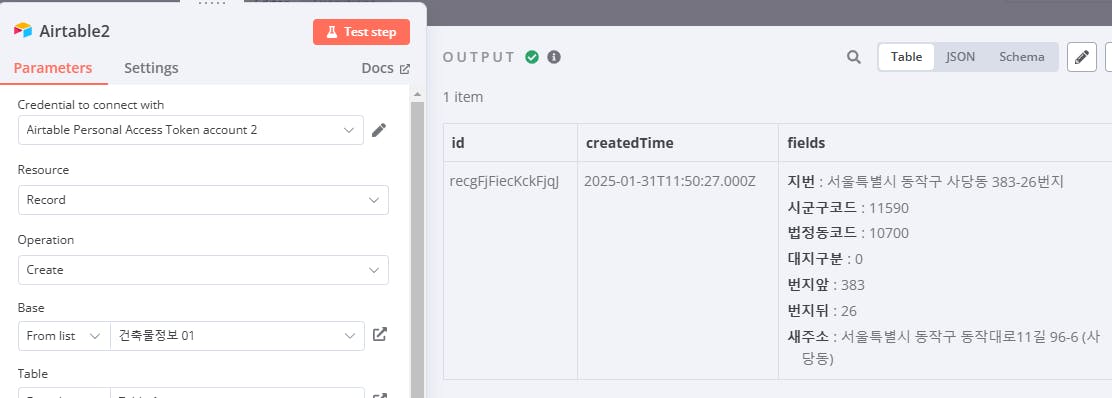1112x398 pixels.
Task: Expand the Resource dropdown showing Record
Action: (204, 200)
